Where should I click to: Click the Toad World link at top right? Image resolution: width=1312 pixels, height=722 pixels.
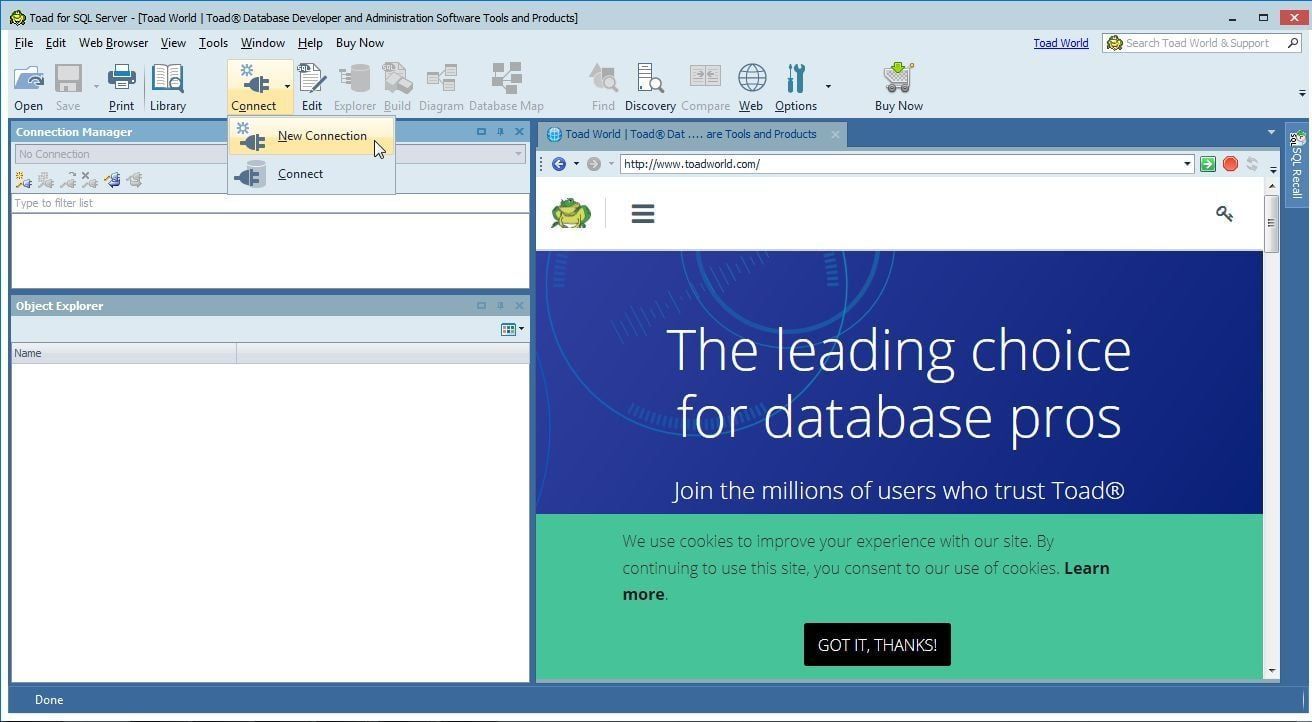1061,43
